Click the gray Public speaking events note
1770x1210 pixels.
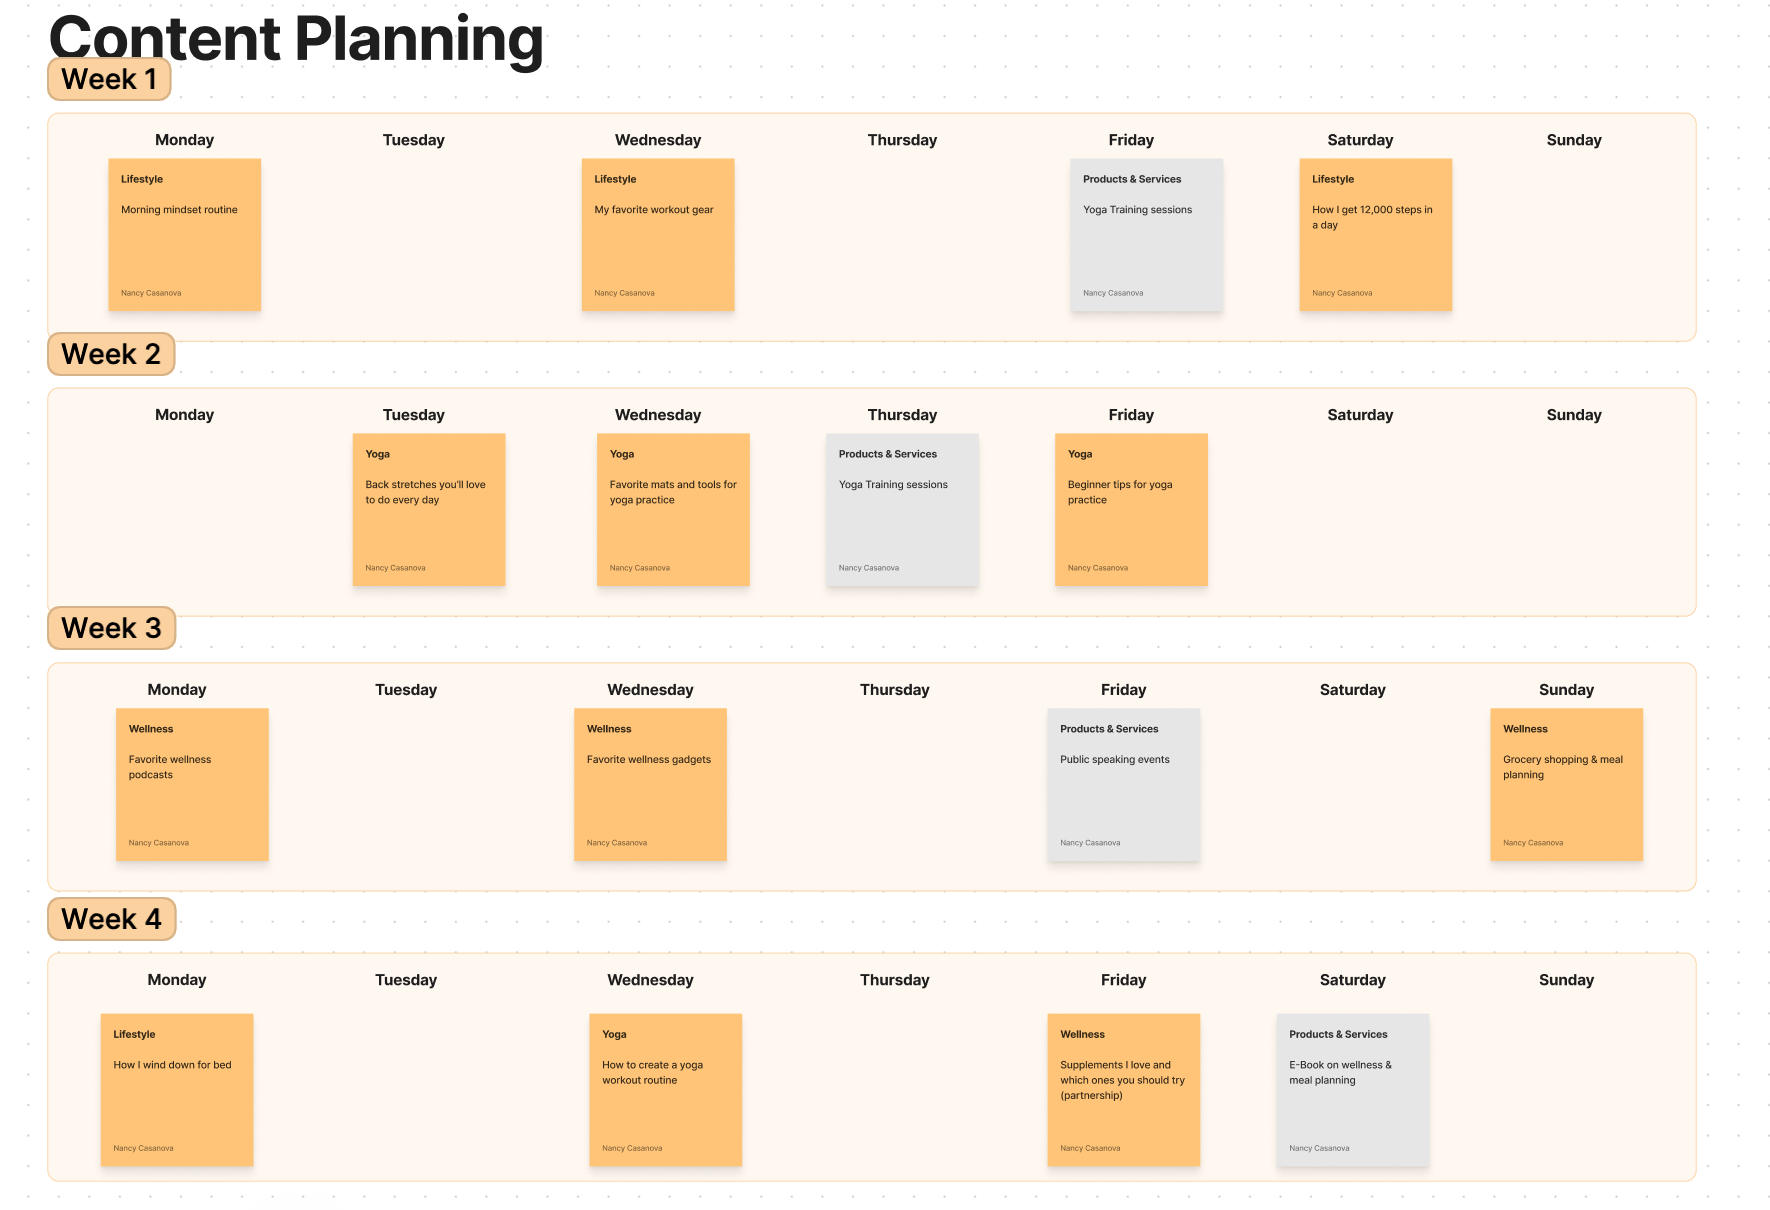(x=1124, y=785)
